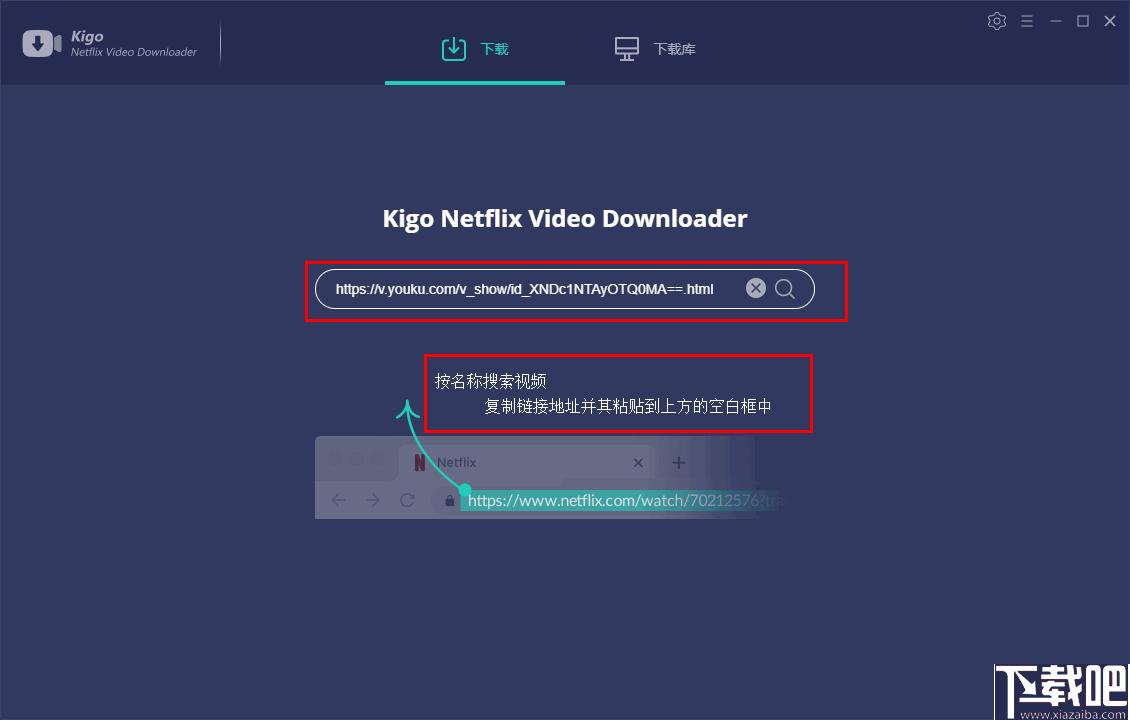
Task: Close the Kigo window
Action: (x=1110, y=21)
